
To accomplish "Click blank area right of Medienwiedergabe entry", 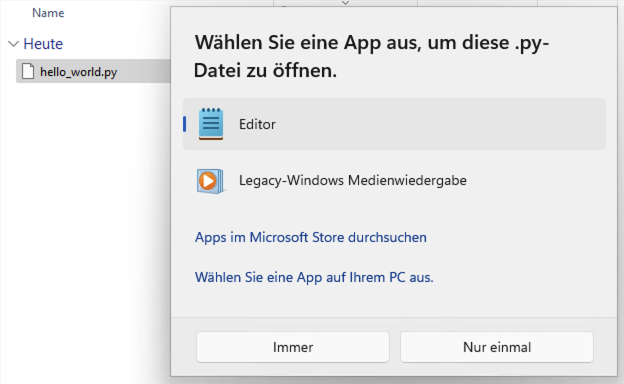I will point(535,180).
